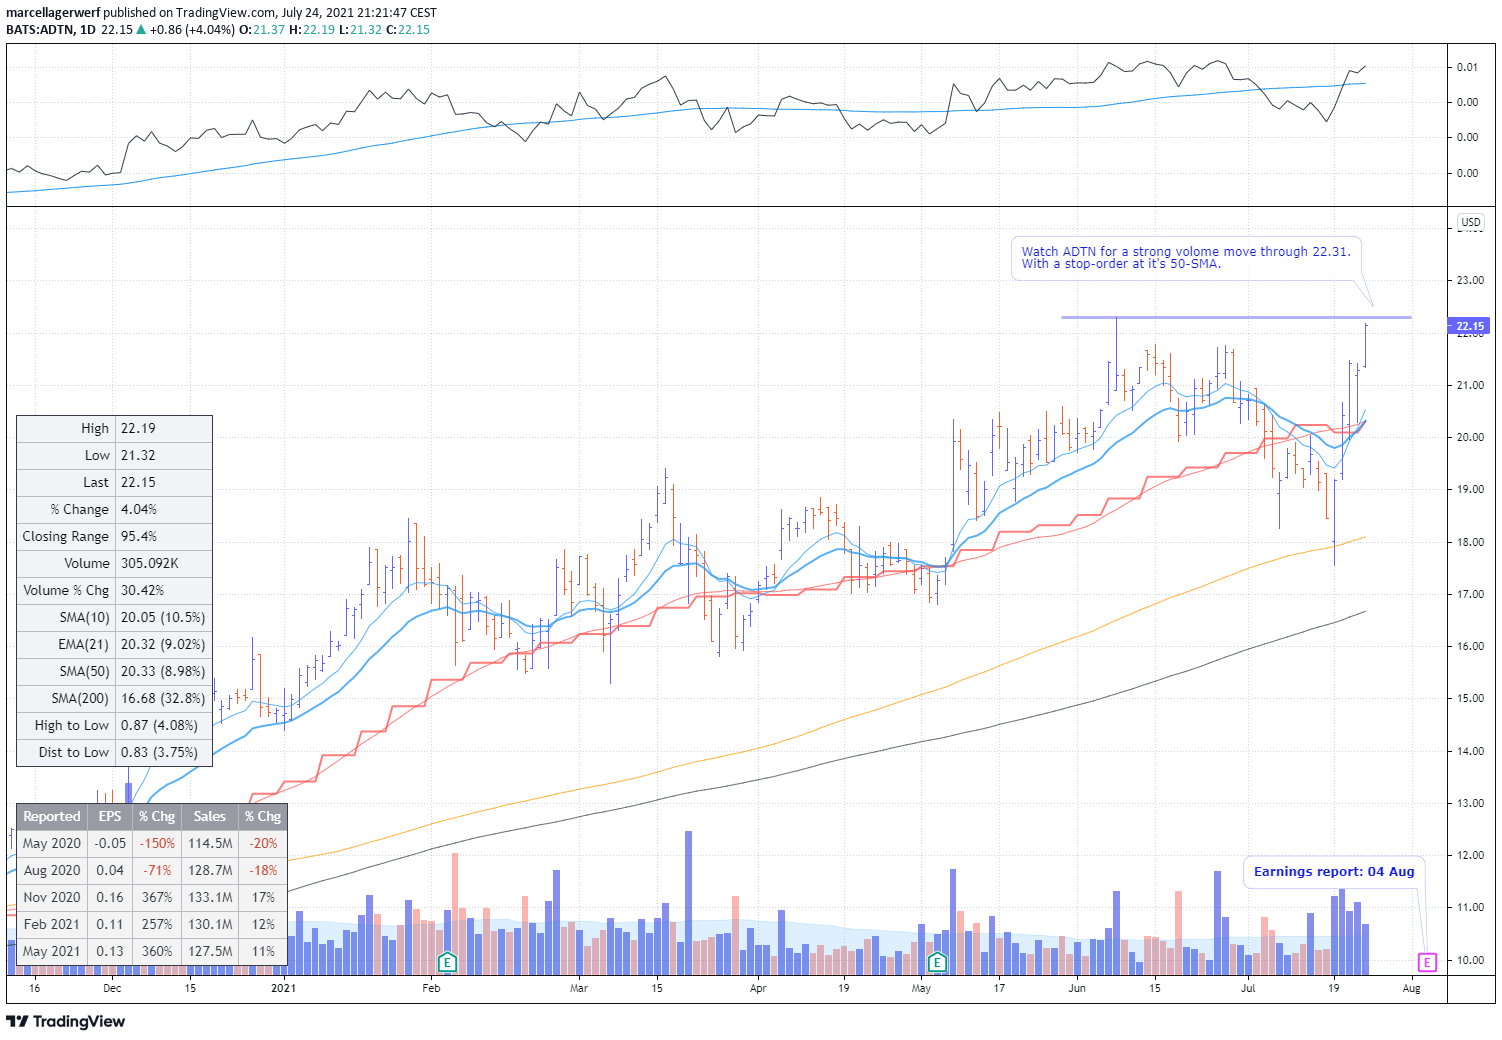
Task: Click the SMA(10) value 20.05 (10.5%)
Action: pyautogui.click(x=163, y=618)
